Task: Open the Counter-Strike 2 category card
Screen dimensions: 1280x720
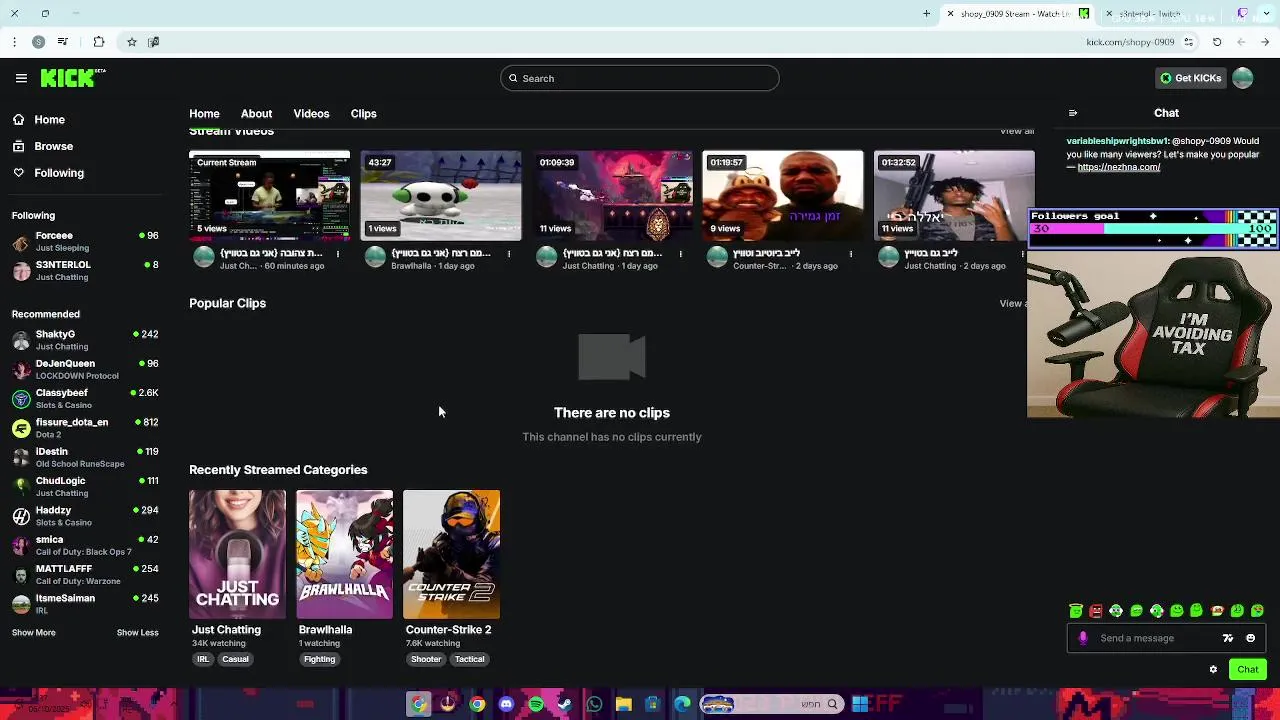Action: [x=451, y=554]
